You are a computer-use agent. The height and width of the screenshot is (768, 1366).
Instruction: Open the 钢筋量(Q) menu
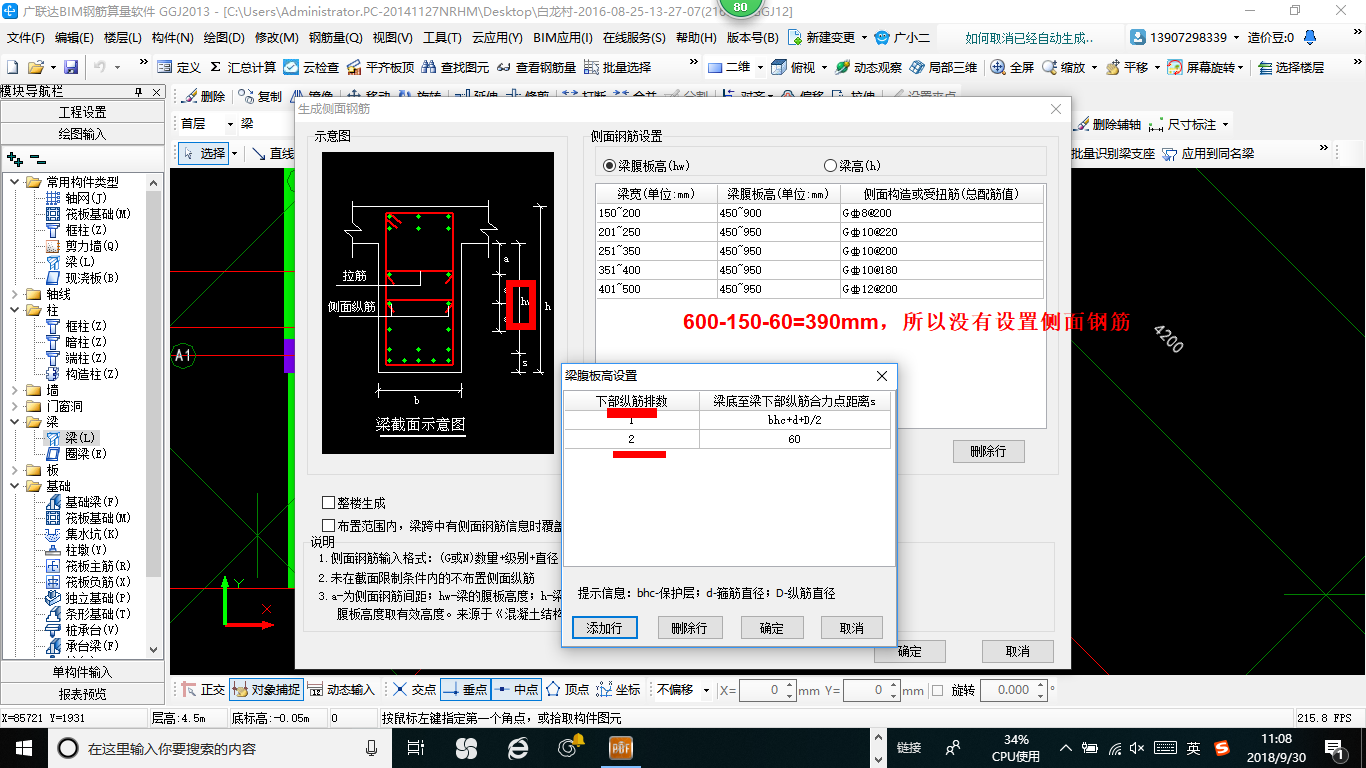[336, 38]
